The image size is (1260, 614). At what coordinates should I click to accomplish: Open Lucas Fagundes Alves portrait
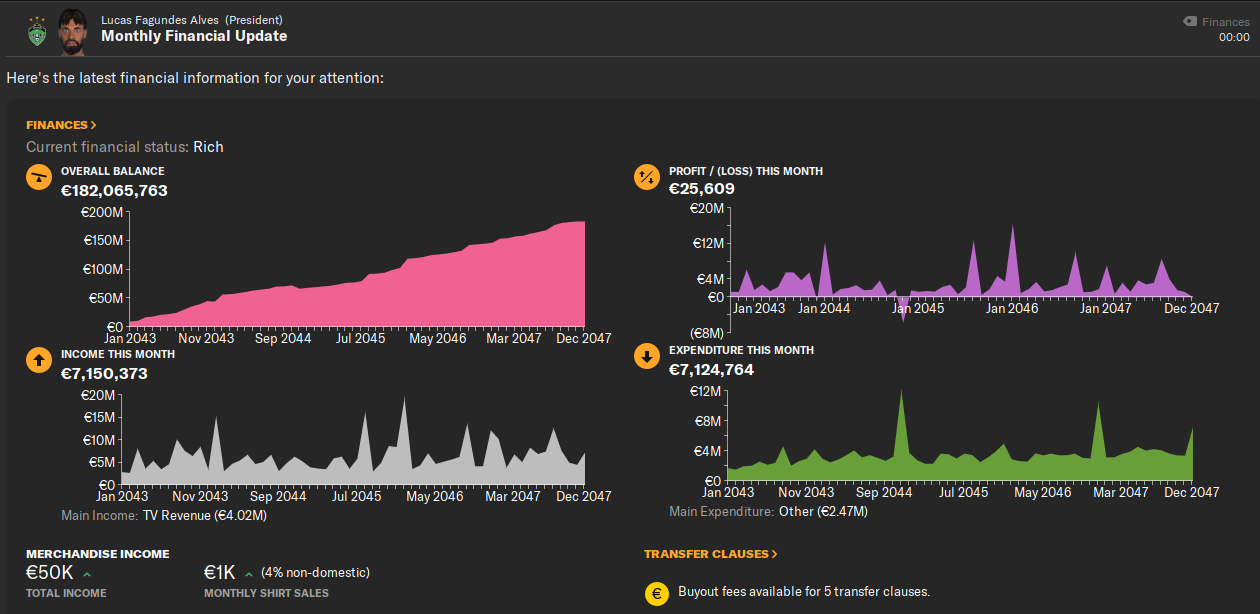pos(71,30)
